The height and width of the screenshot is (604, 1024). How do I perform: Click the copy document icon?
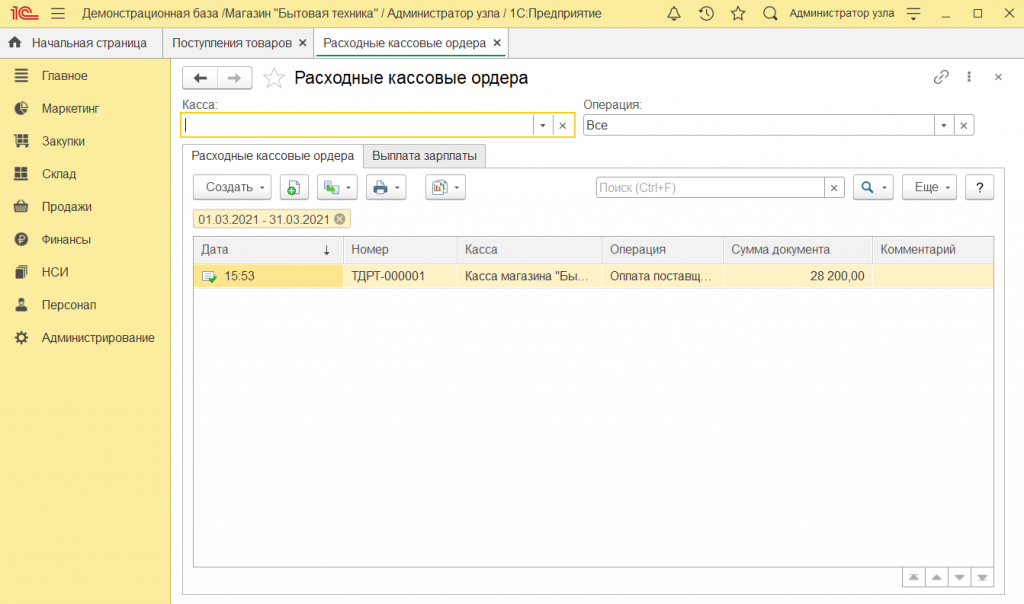294,187
